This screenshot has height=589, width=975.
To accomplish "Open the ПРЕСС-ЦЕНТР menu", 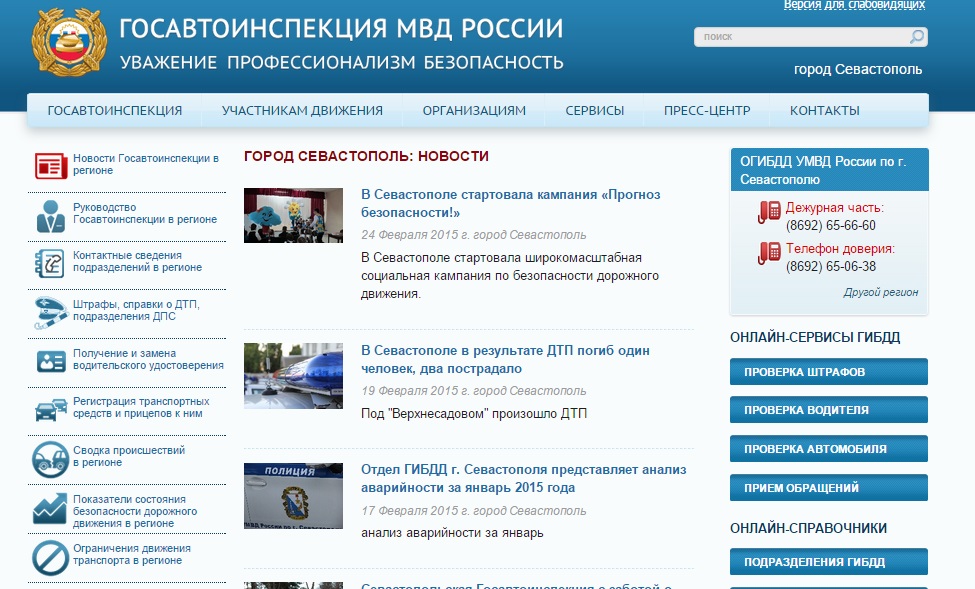I will click(x=707, y=111).
